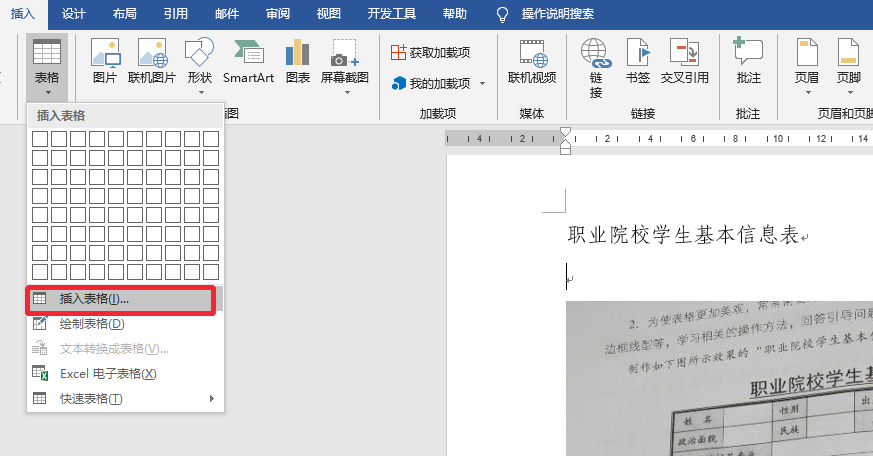Open the 屏幕截图 screenshot menu
Image resolution: width=873 pixels, height=456 pixels.
[345, 66]
